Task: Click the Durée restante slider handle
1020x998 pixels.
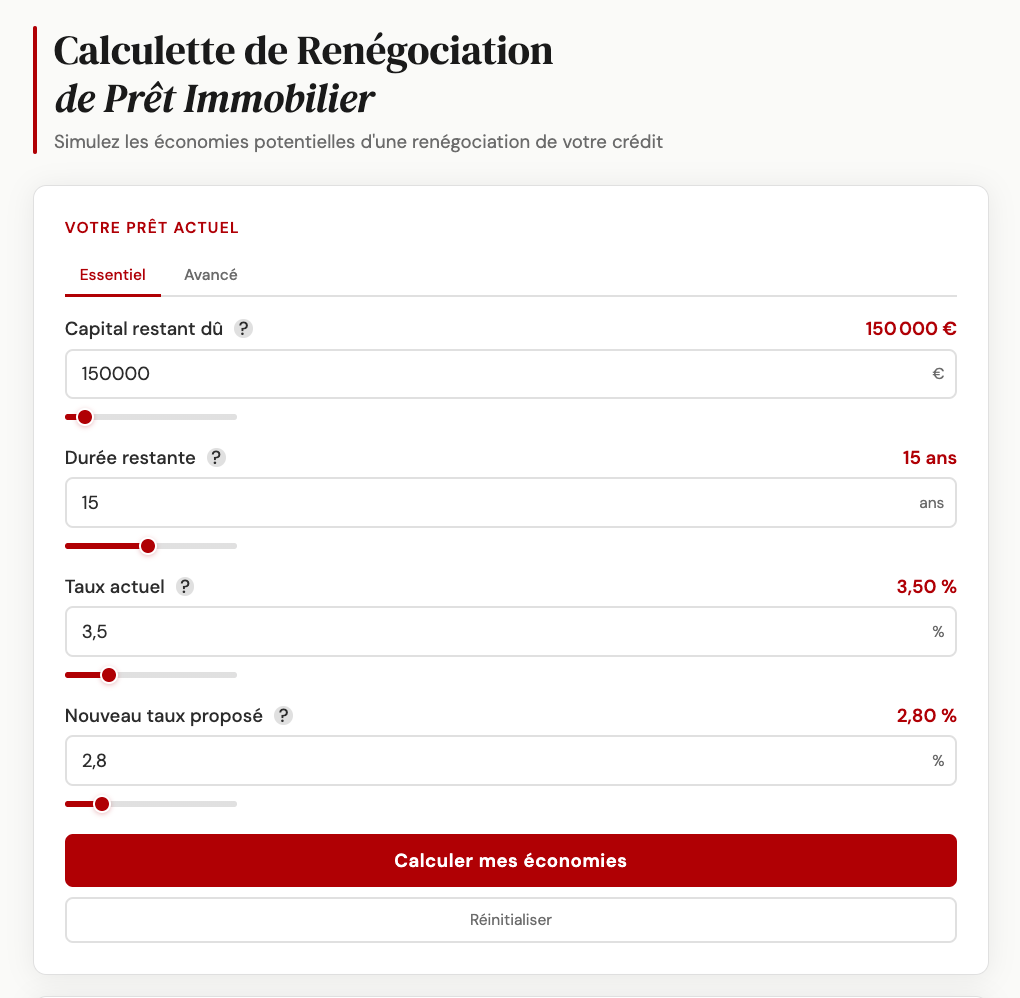Action: click(147, 546)
